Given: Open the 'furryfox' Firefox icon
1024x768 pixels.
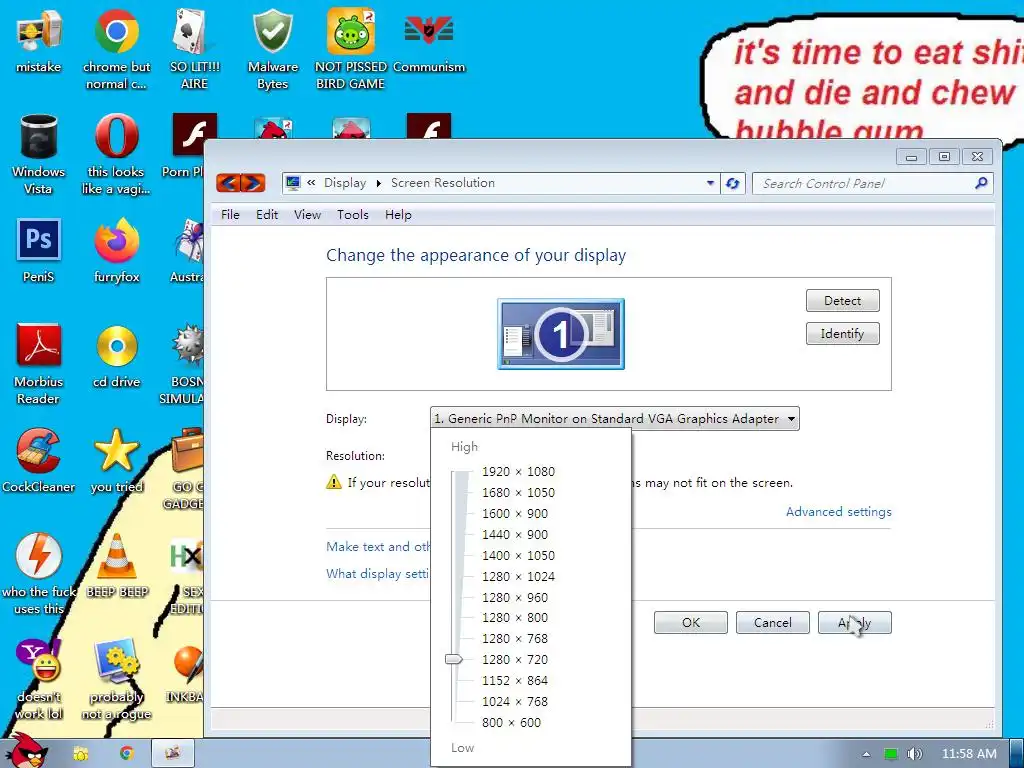Looking at the screenshot, I should tap(116, 251).
